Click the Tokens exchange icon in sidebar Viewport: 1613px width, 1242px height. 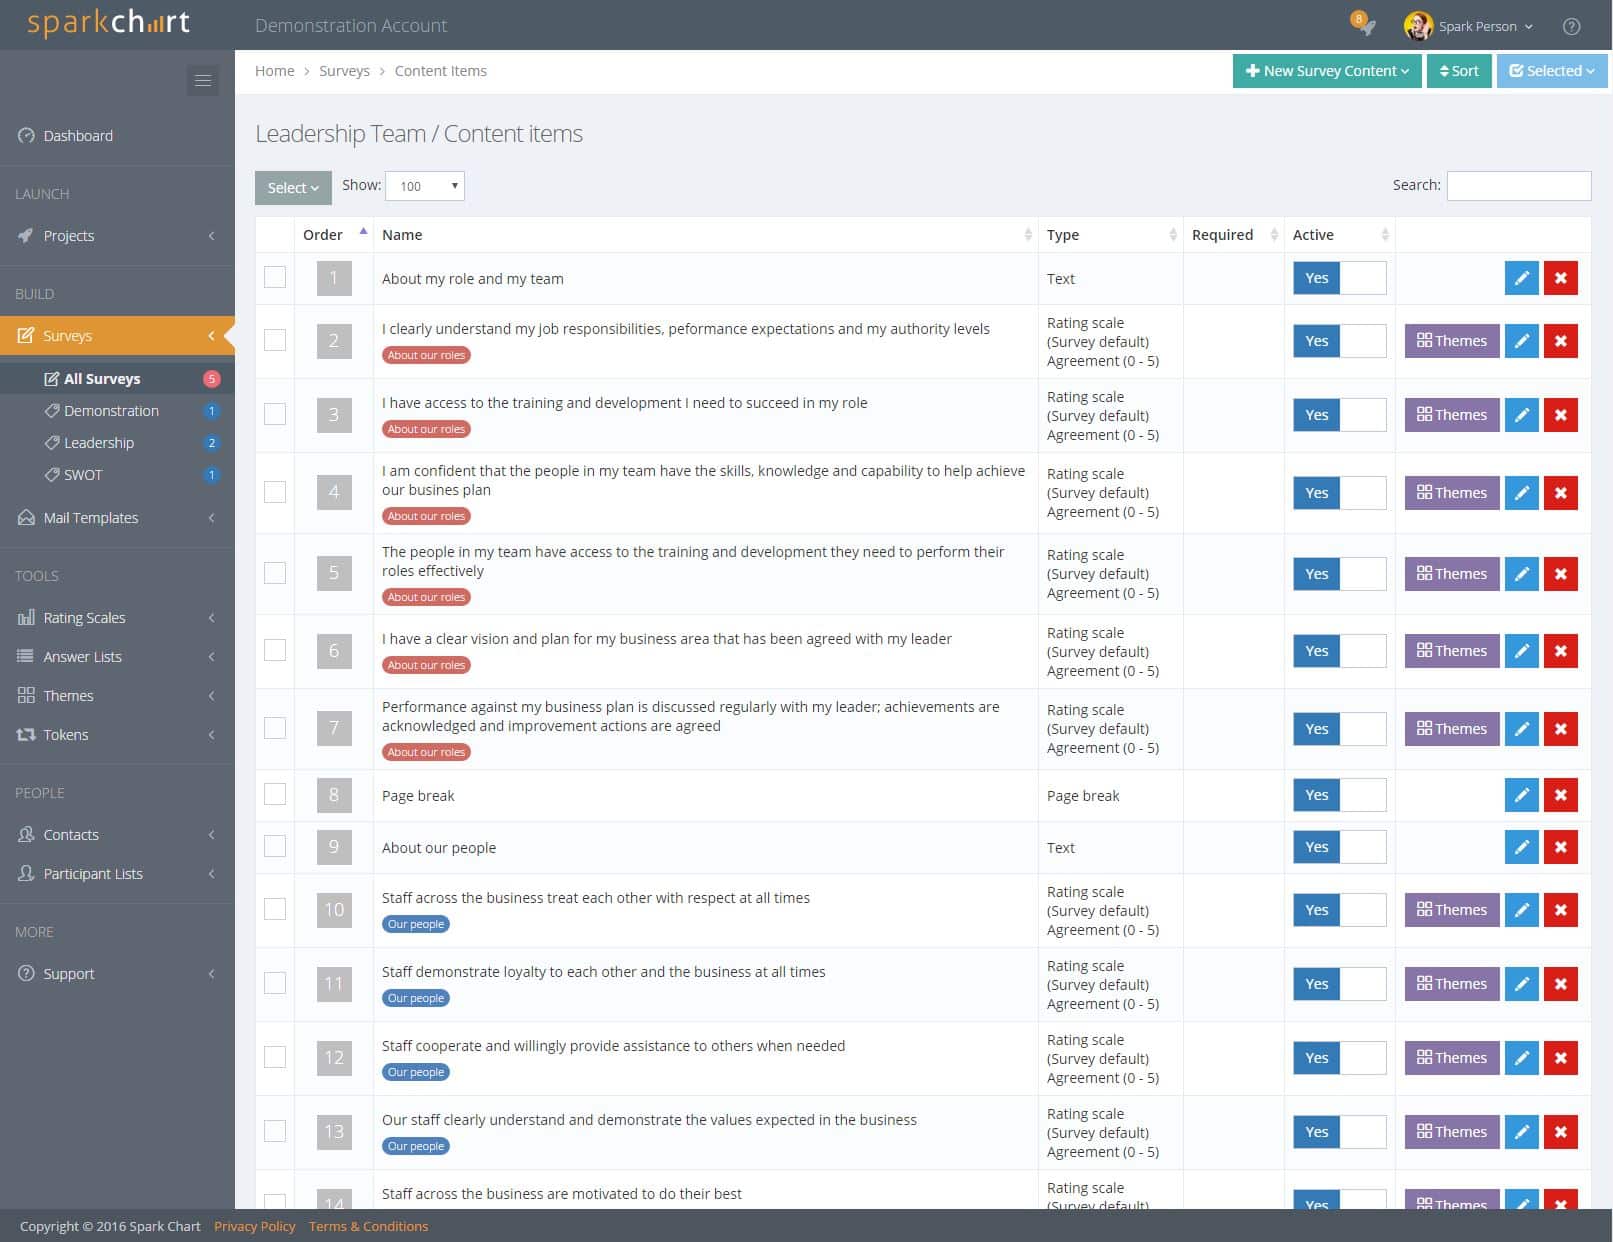tap(26, 735)
